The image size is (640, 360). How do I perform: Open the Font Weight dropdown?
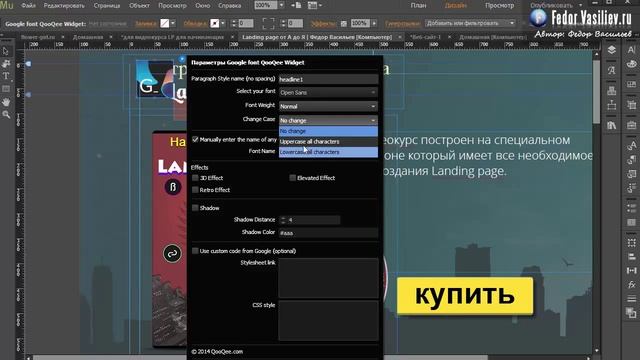(328, 106)
